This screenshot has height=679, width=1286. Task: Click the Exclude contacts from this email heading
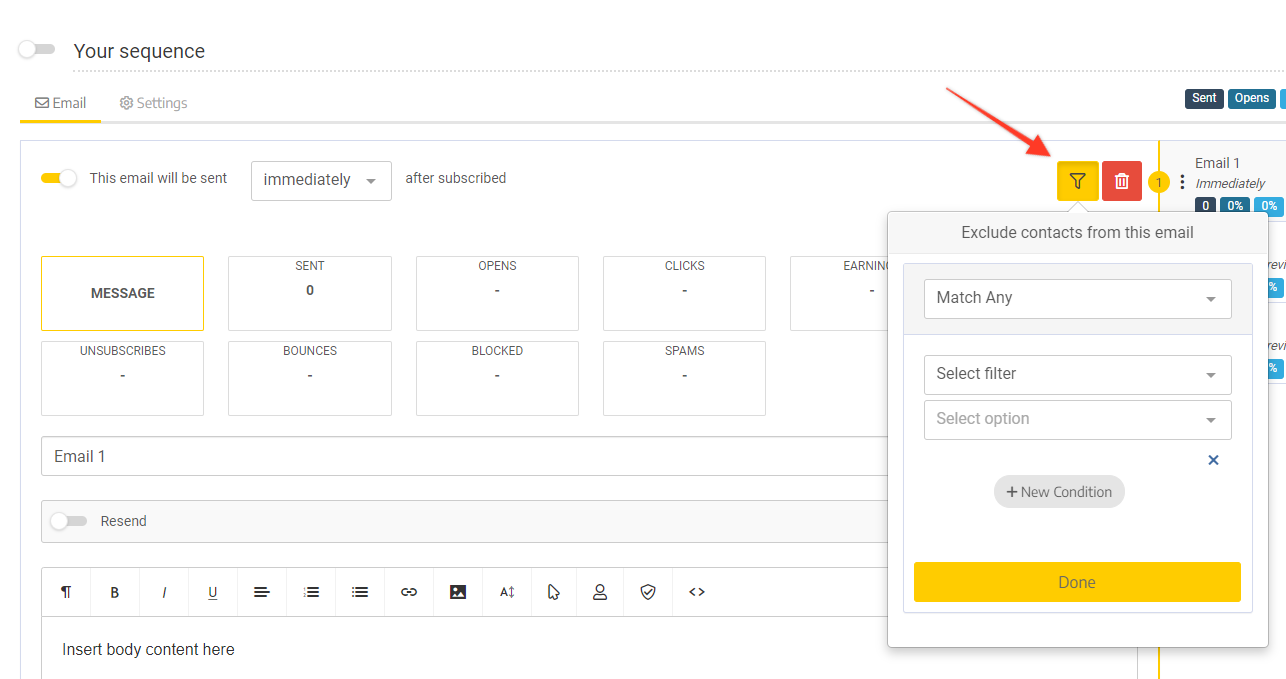pos(1077,232)
